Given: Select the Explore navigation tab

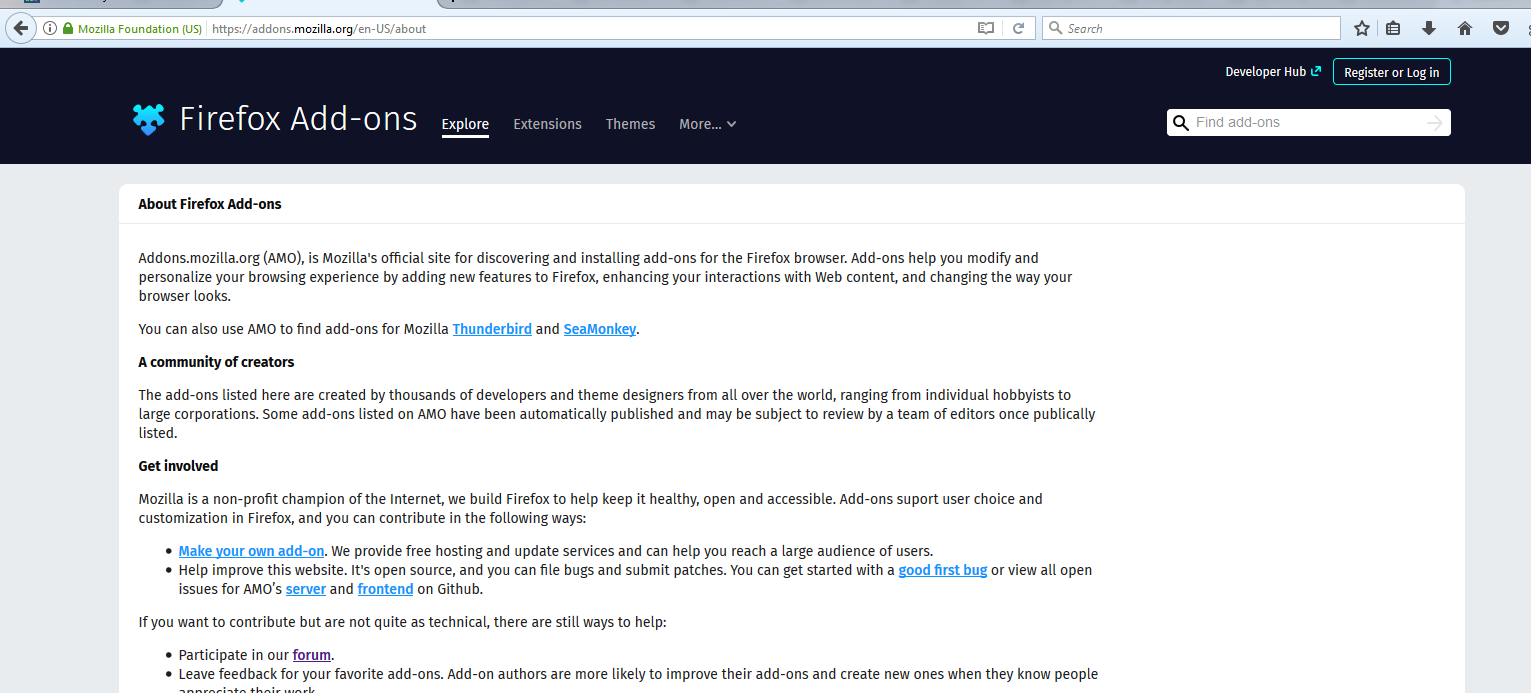Looking at the screenshot, I should click(465, 124).
